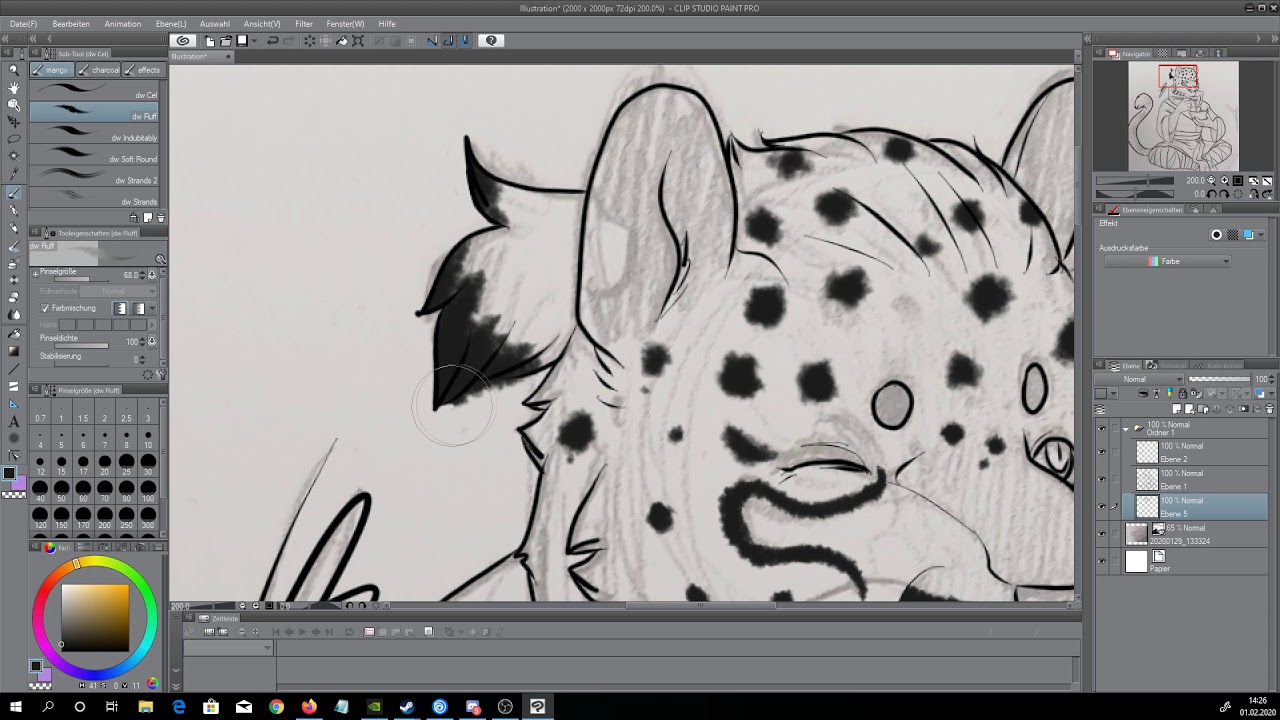The width and height of the screenshot is (1280, 720).
Task: Open Steam from the taskbar
Action: click(x=407, y=706)
